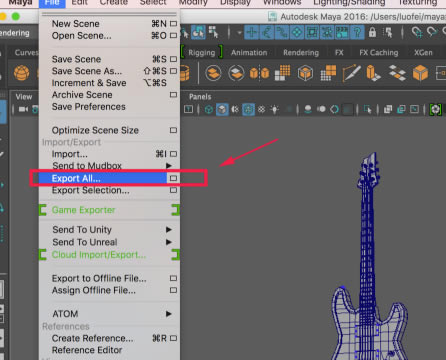
Task: Expand the Send to Mudbox submenu
Action: pos(169,166)
